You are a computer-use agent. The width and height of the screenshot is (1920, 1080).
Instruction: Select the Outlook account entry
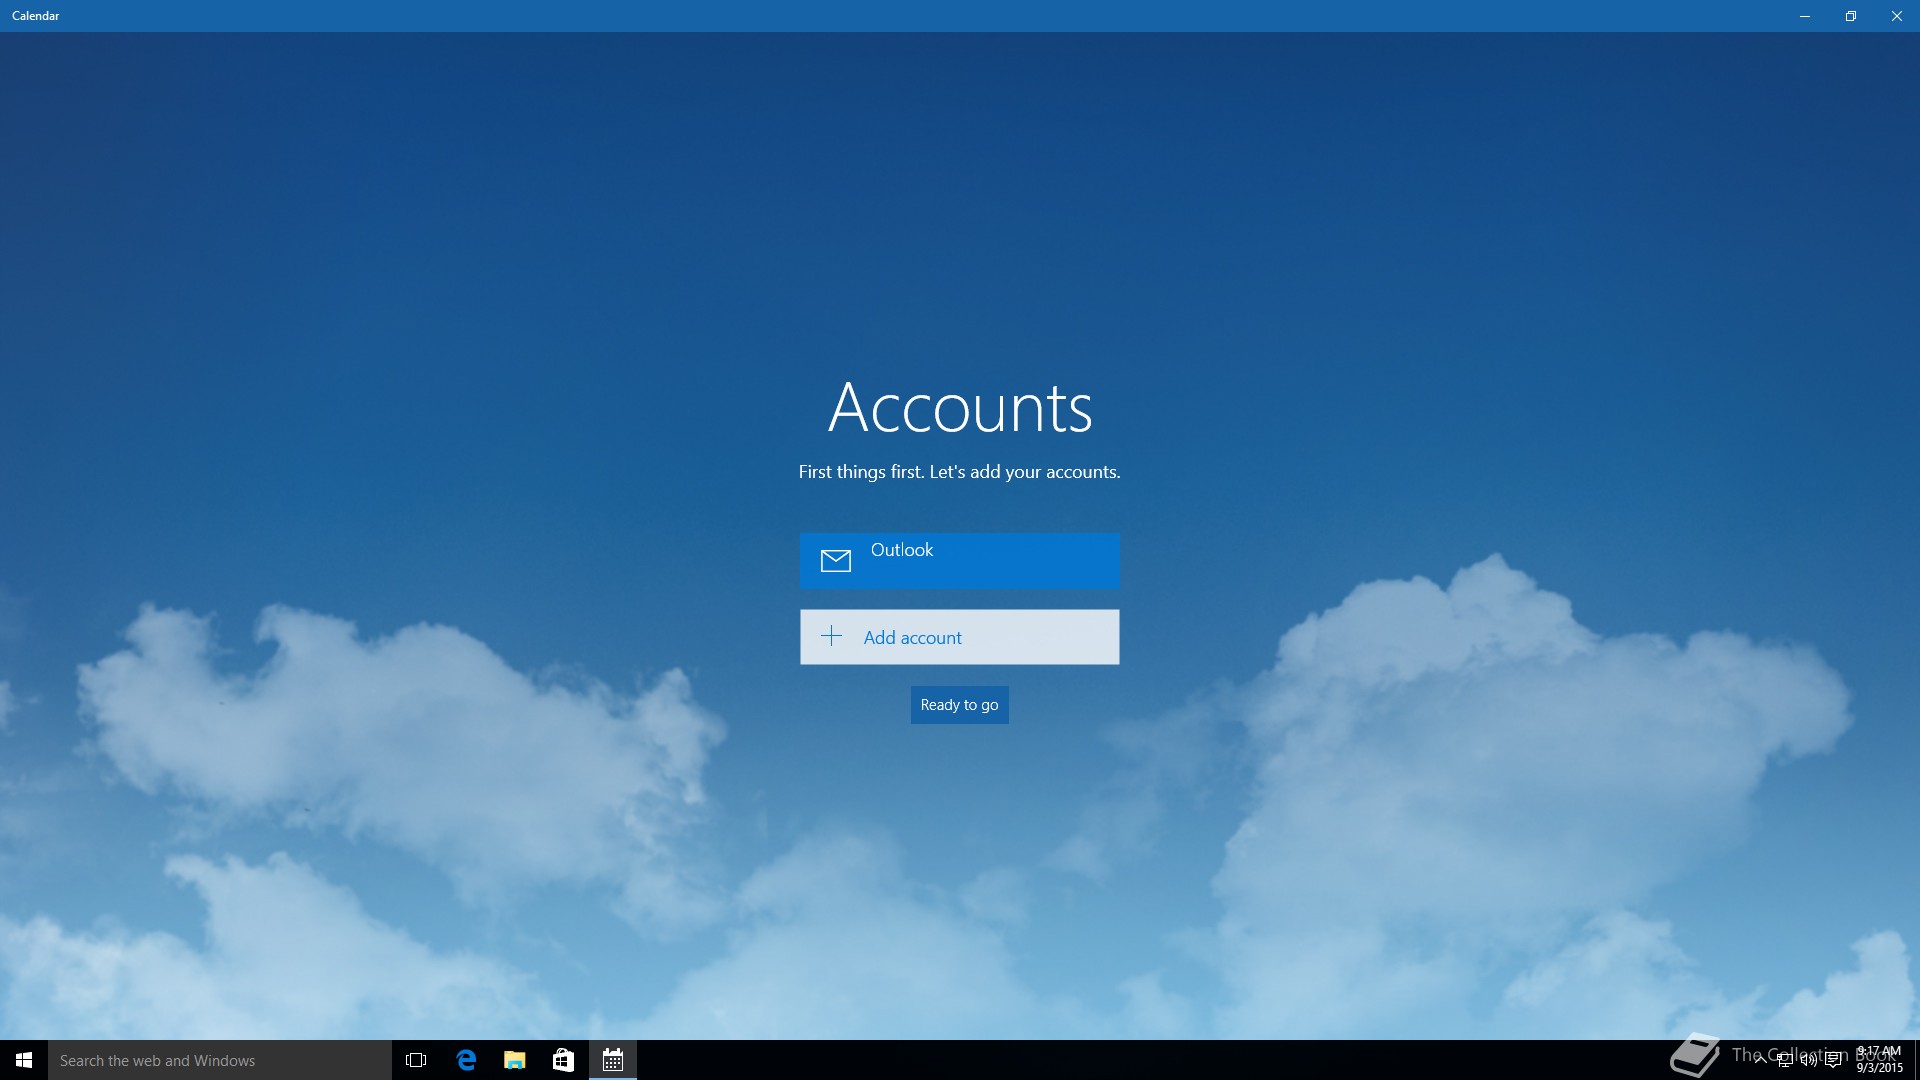click(x=959, y=560)
